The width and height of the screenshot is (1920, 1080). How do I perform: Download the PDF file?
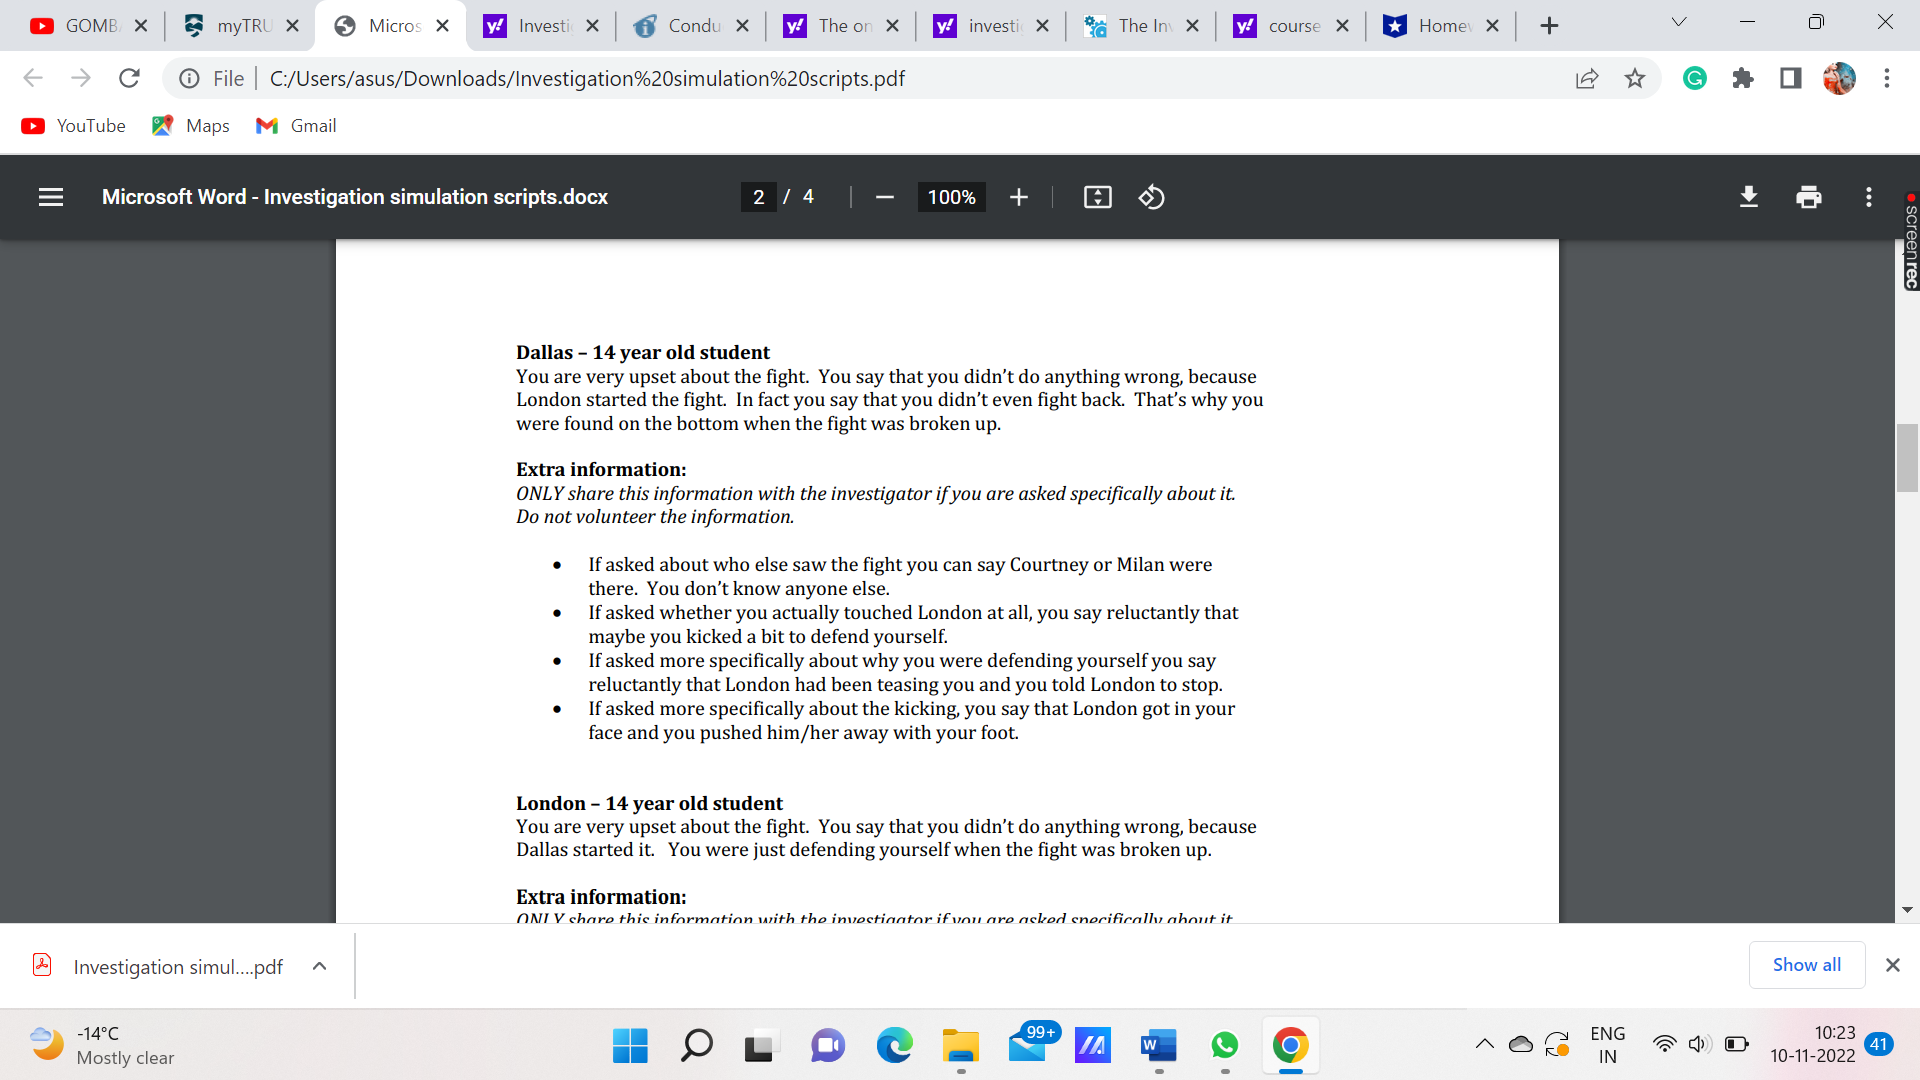[1748, 197]
